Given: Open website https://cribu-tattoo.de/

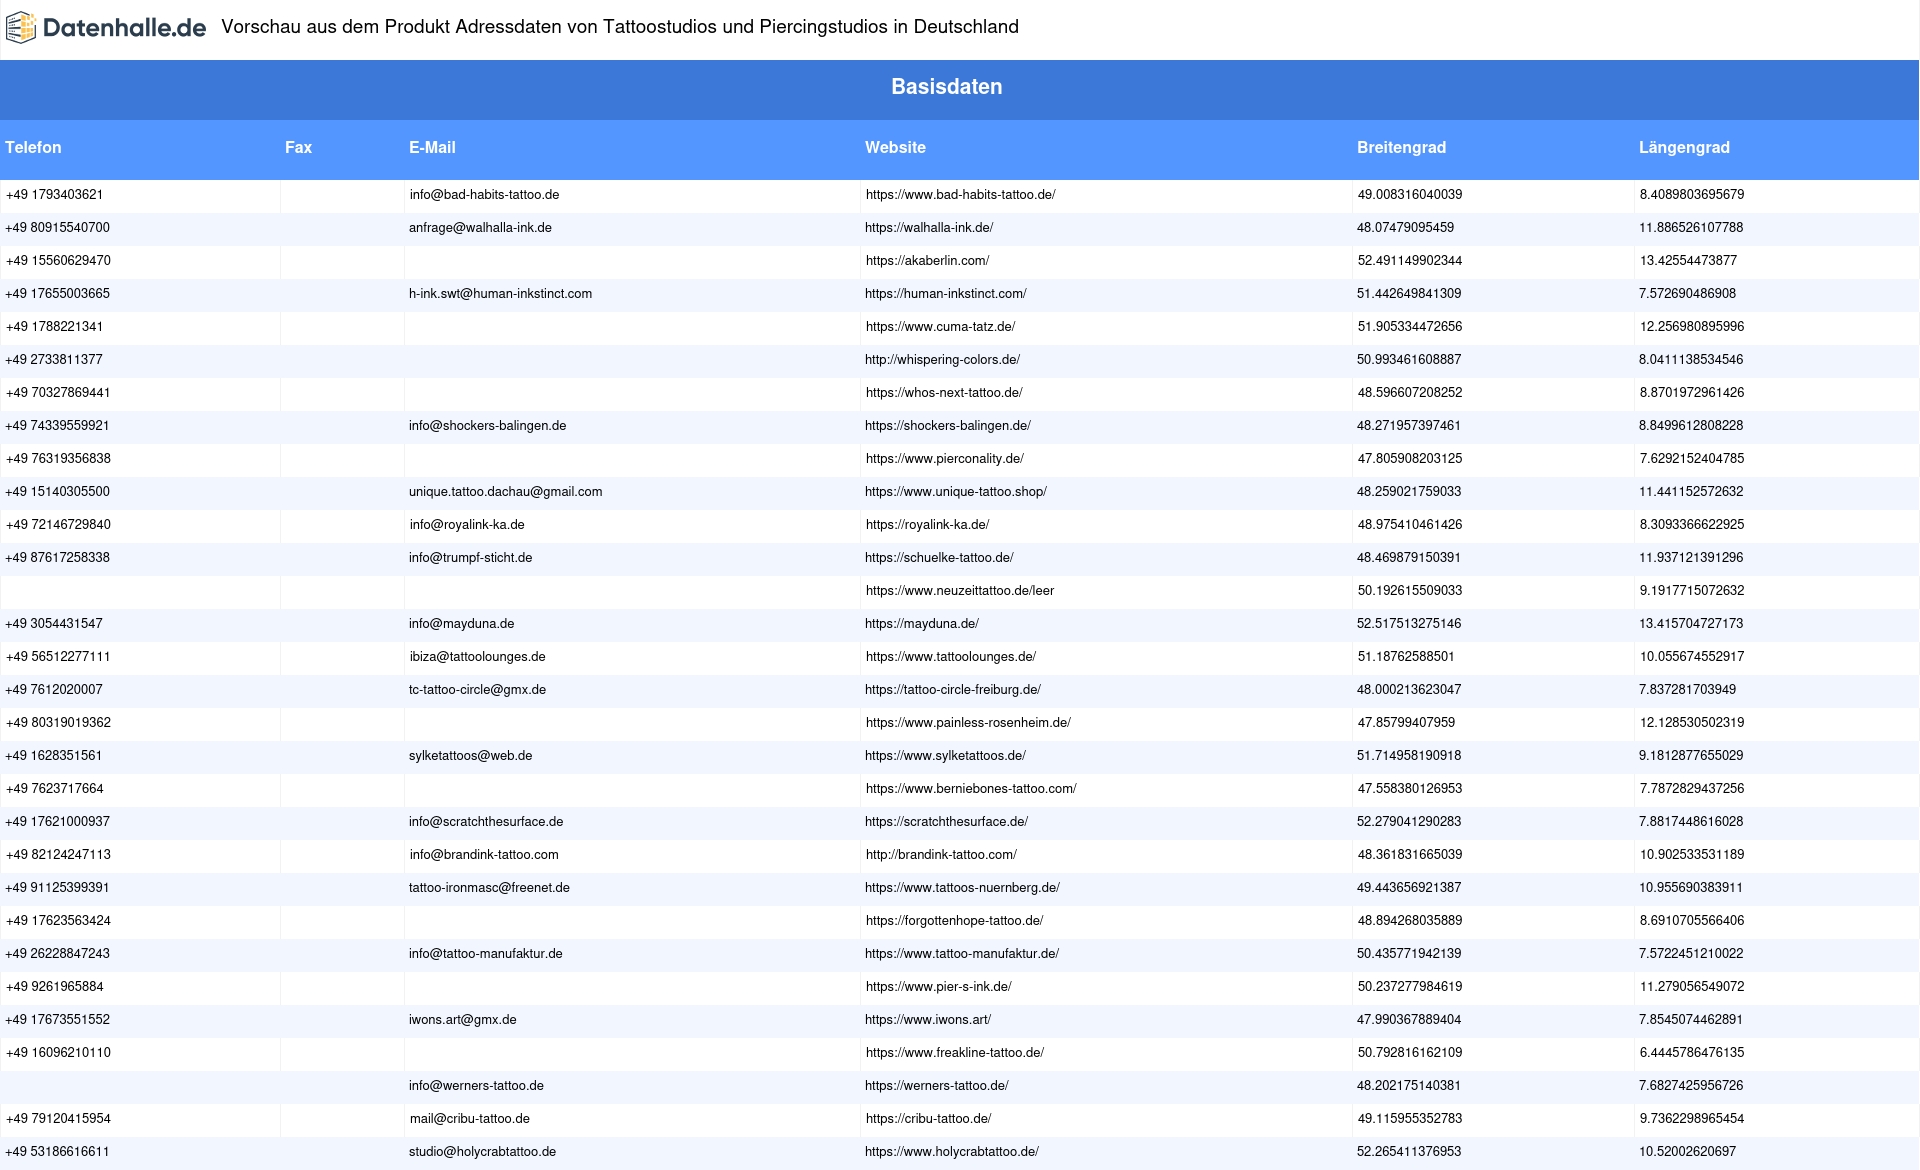Looking at the screenshot, I should (928, 1119).
